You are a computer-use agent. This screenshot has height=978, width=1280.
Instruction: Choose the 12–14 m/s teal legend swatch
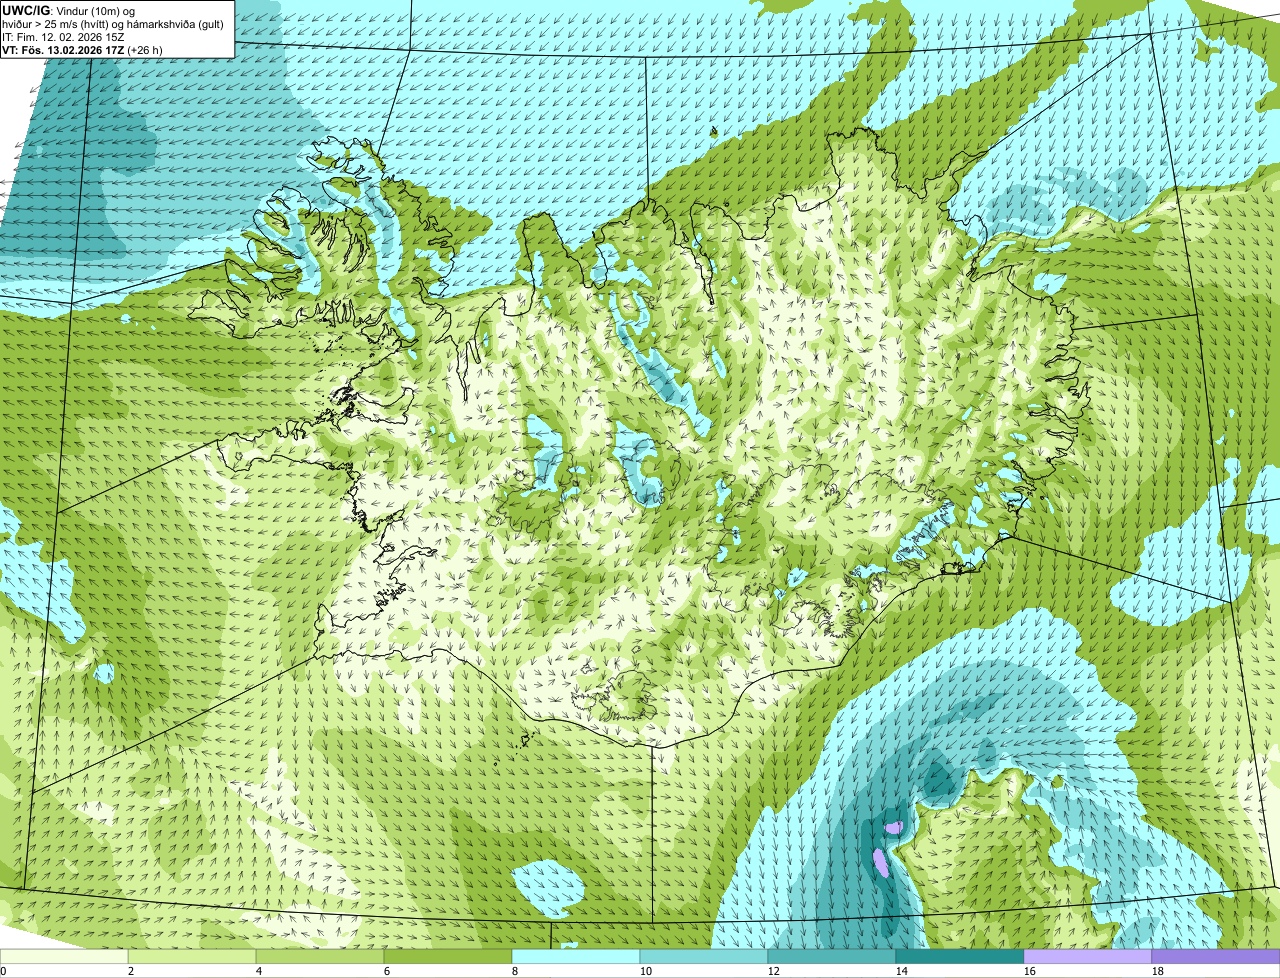click(x=832, y=957)
